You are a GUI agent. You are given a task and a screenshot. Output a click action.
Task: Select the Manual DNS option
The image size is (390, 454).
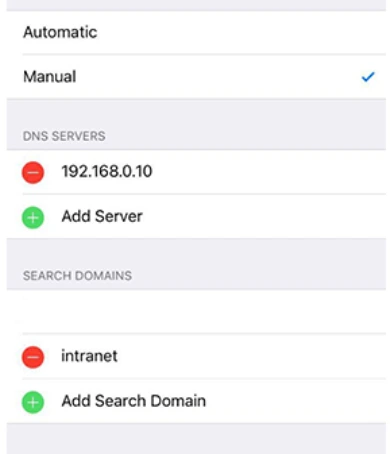pyautogui.click(x=196, y=77)
